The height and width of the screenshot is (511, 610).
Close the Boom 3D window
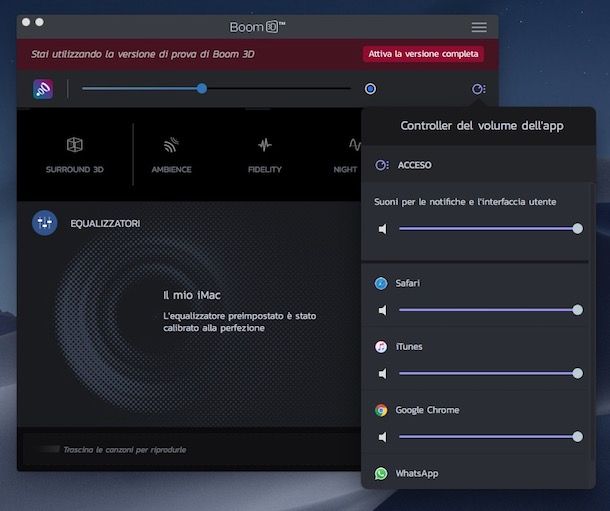point(26,22)
